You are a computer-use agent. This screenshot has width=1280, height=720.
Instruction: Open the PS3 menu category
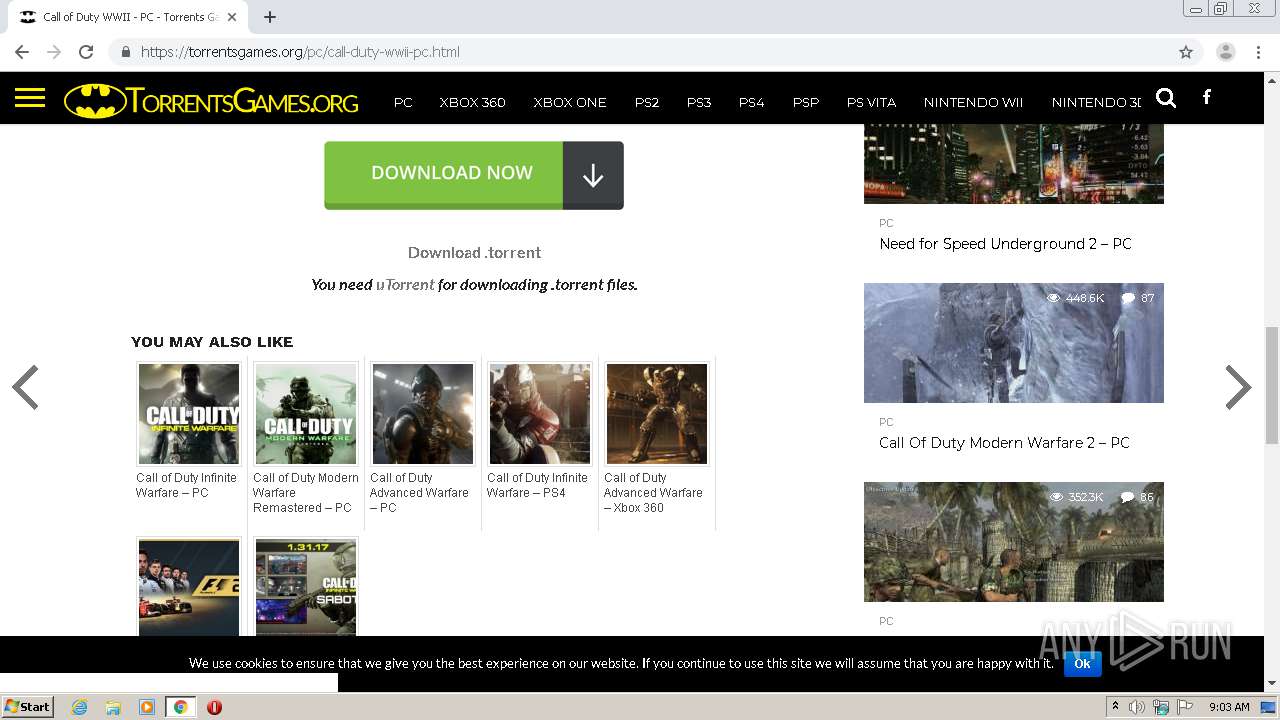pyautogui.click(x=699, y=102)
